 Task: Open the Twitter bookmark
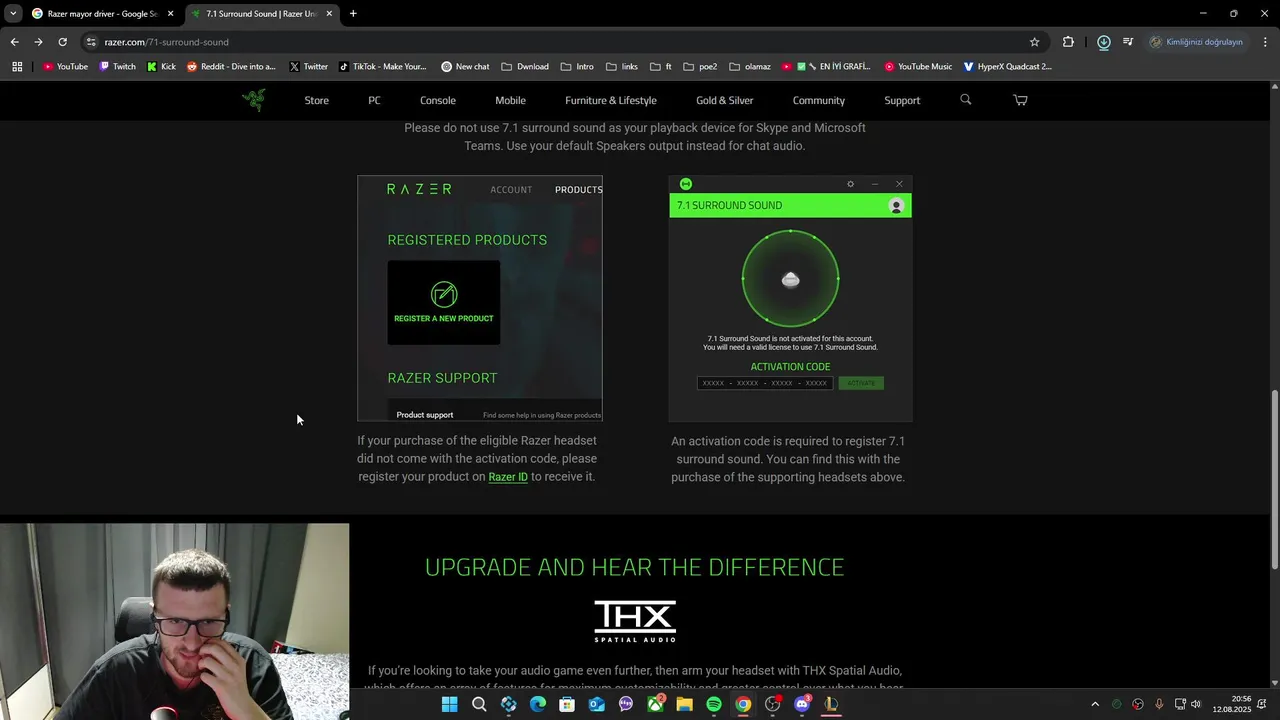[308, 67]
